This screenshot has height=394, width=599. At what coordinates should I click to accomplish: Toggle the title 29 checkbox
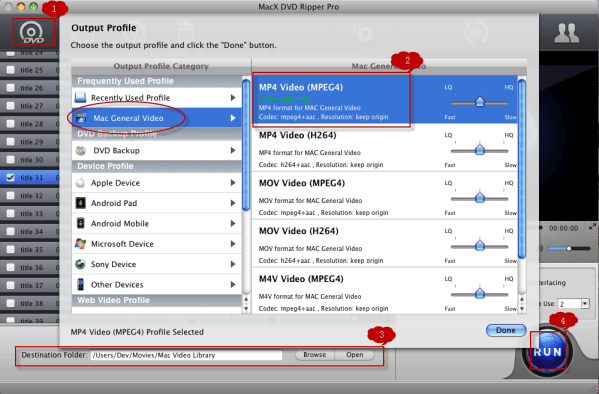coord(11,142)
